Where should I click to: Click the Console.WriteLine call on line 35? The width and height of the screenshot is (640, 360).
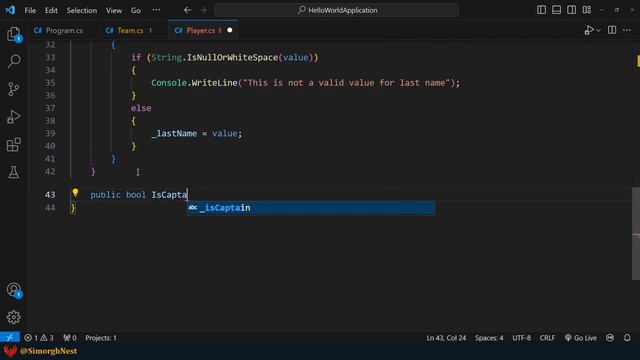point(305,83)
